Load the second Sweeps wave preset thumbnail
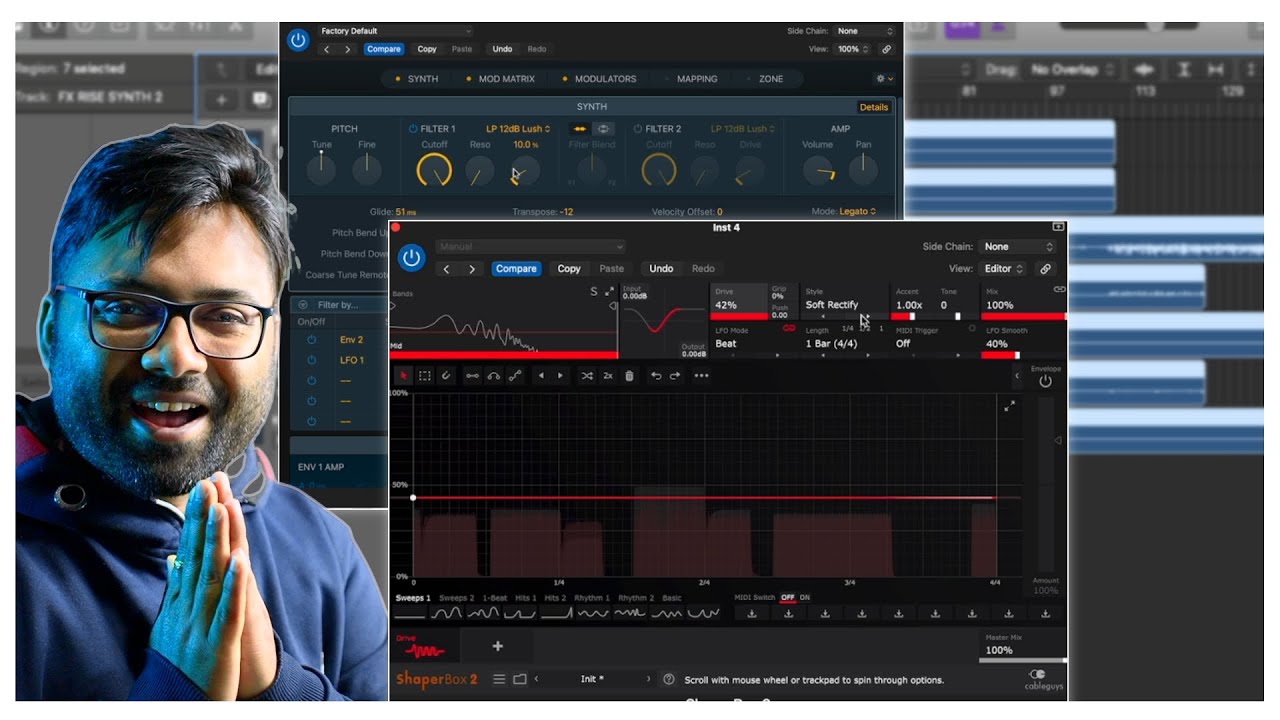This screenshot has height=720, width=1280. coord(446,613)
